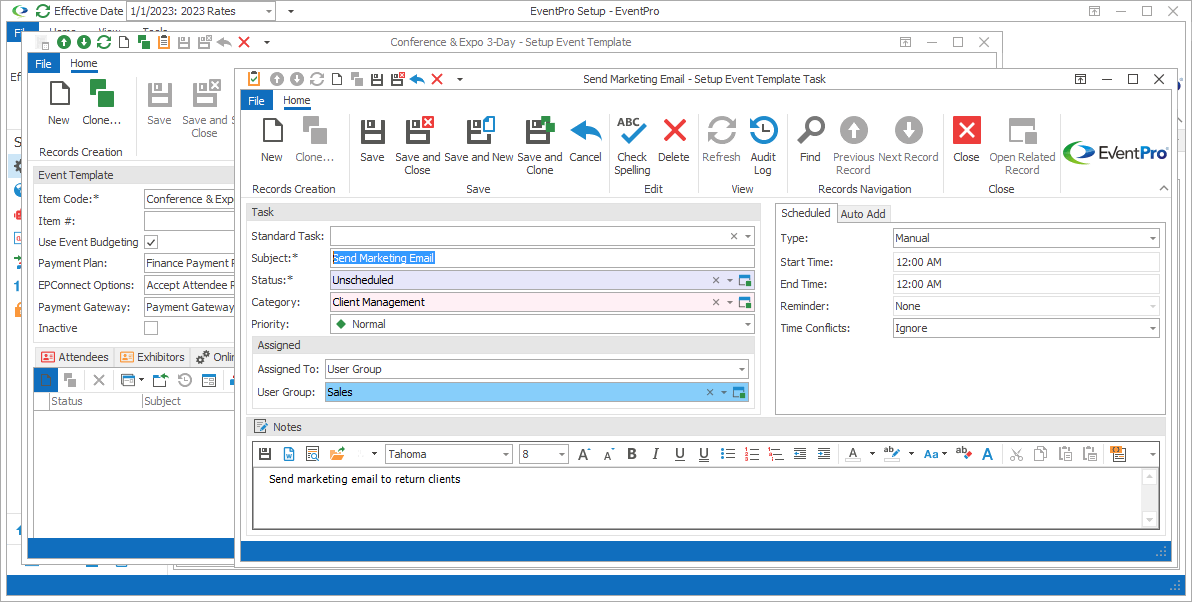Open the font size dropdown showing 8
This screenshot has width=1192, height=602.
563,455
